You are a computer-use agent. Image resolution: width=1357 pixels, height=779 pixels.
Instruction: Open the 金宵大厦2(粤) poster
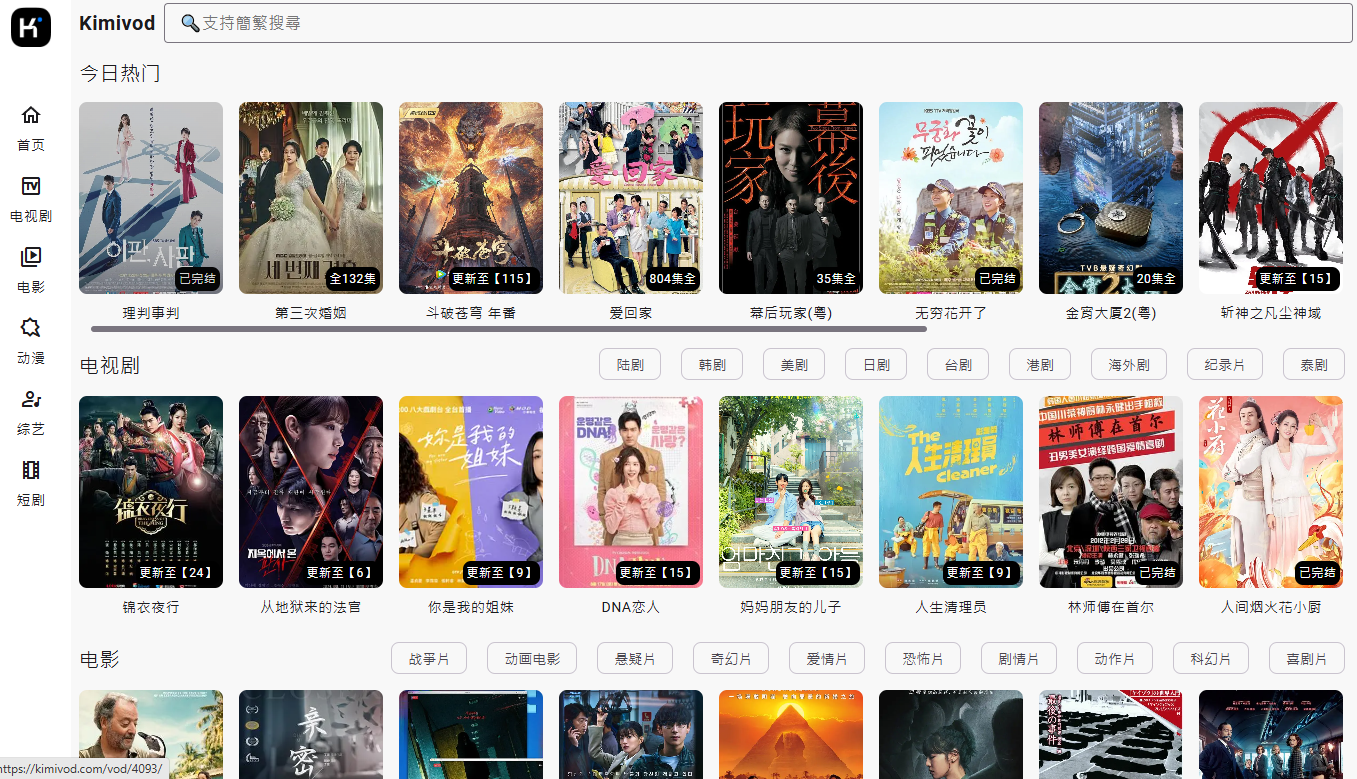click(1111, 198)
